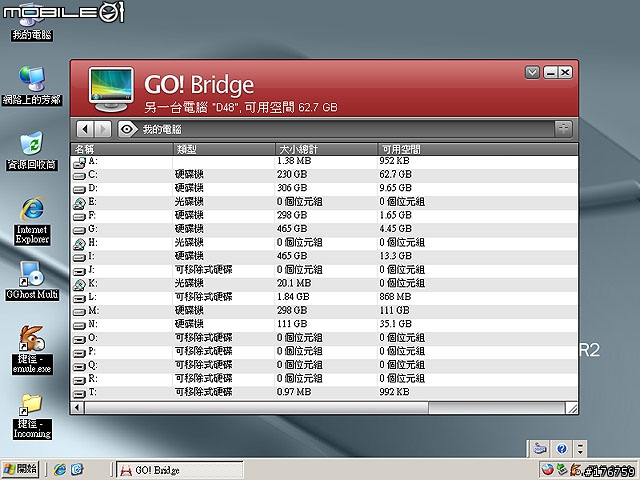
Task: Click the 1.84 GB size of L:
Action: [293, 297]
